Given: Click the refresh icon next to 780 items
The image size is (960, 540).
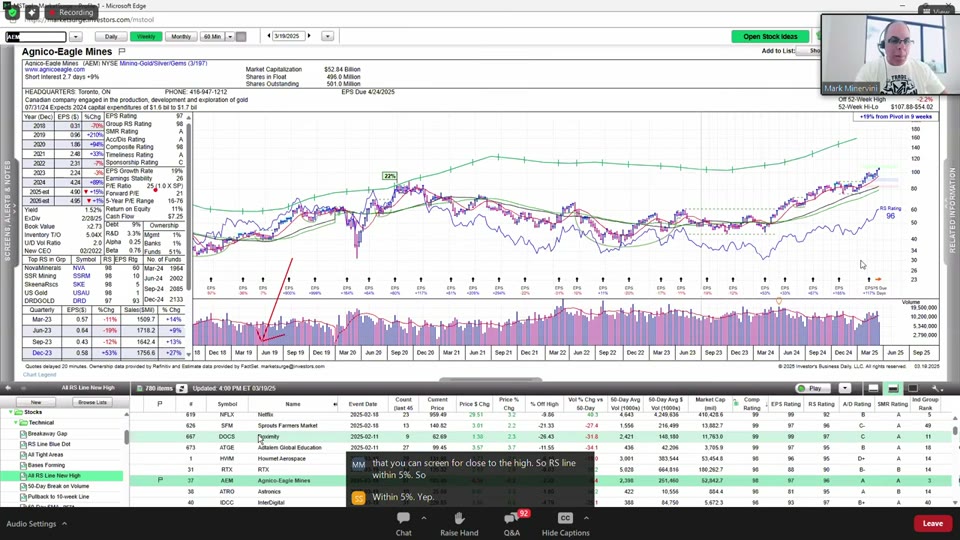Looking at the screenshot, I should (x=181, y=388).
